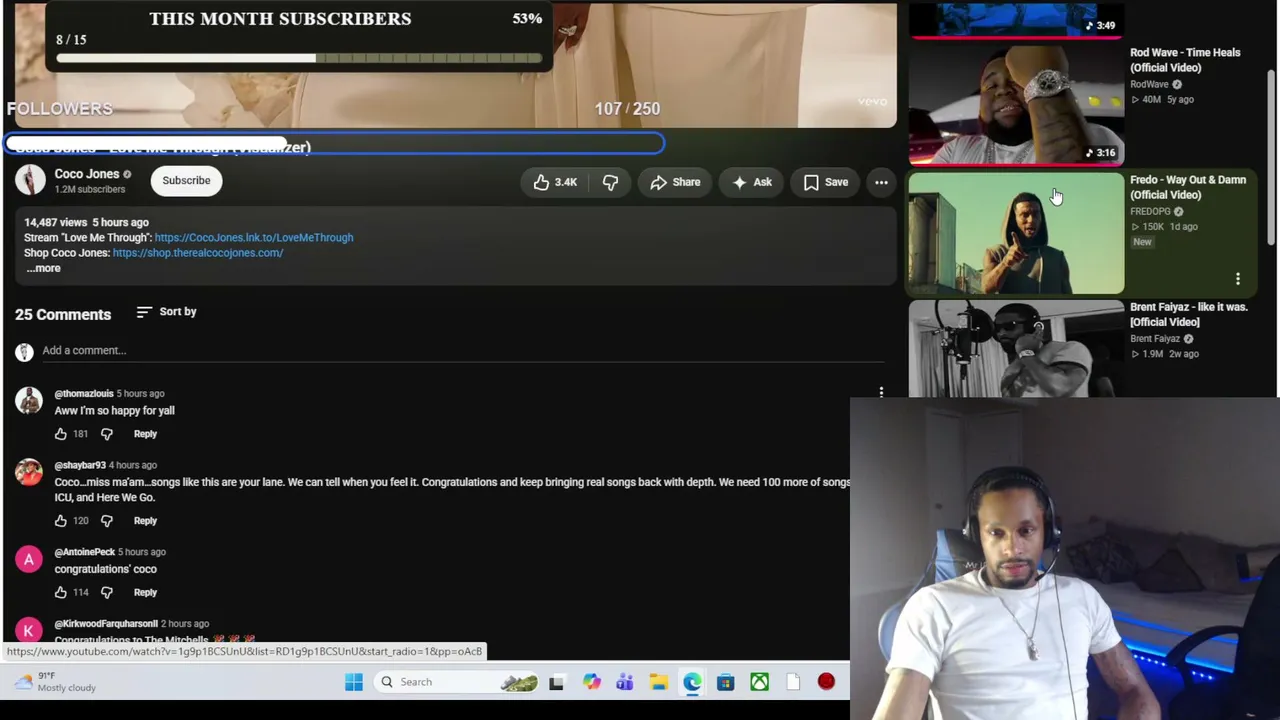Viewport: 1280px width, 720px height.
Task: Click the page vertical scrollbar
Action: point(1272,155)
